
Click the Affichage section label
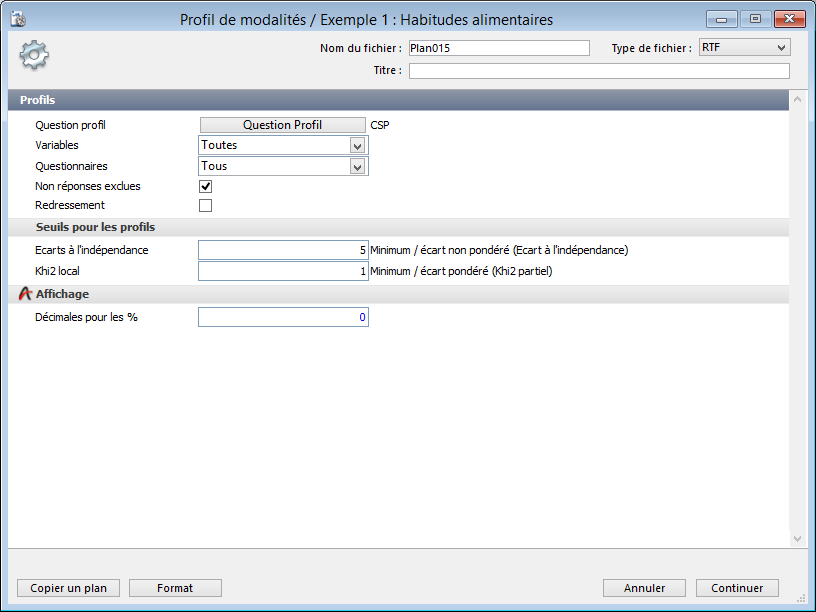62,294
